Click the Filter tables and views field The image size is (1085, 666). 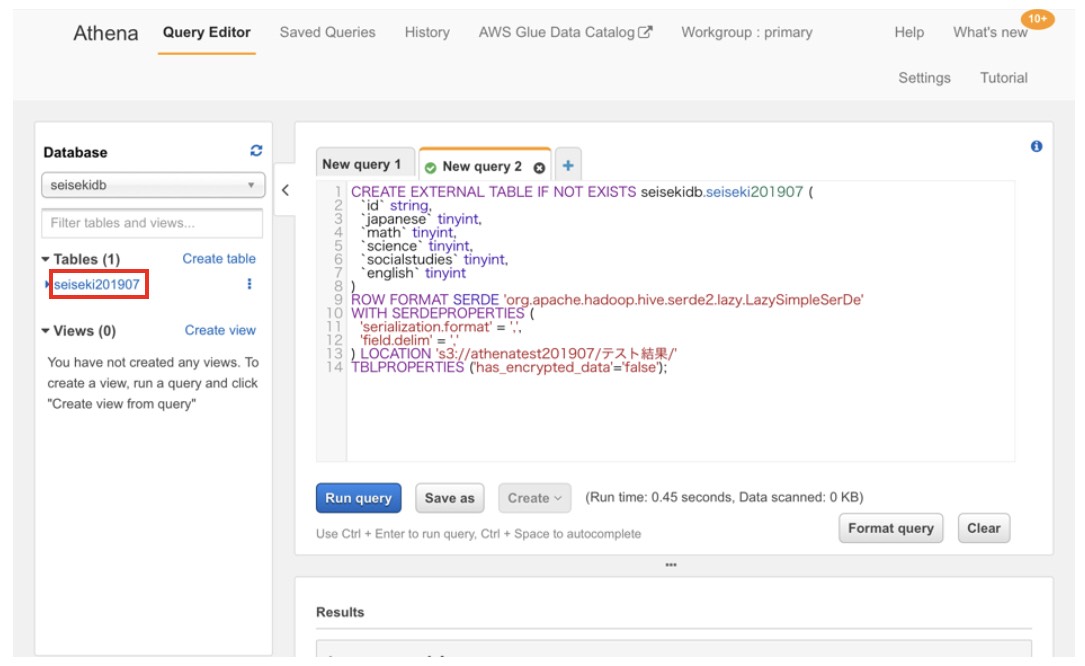point(152,223)
